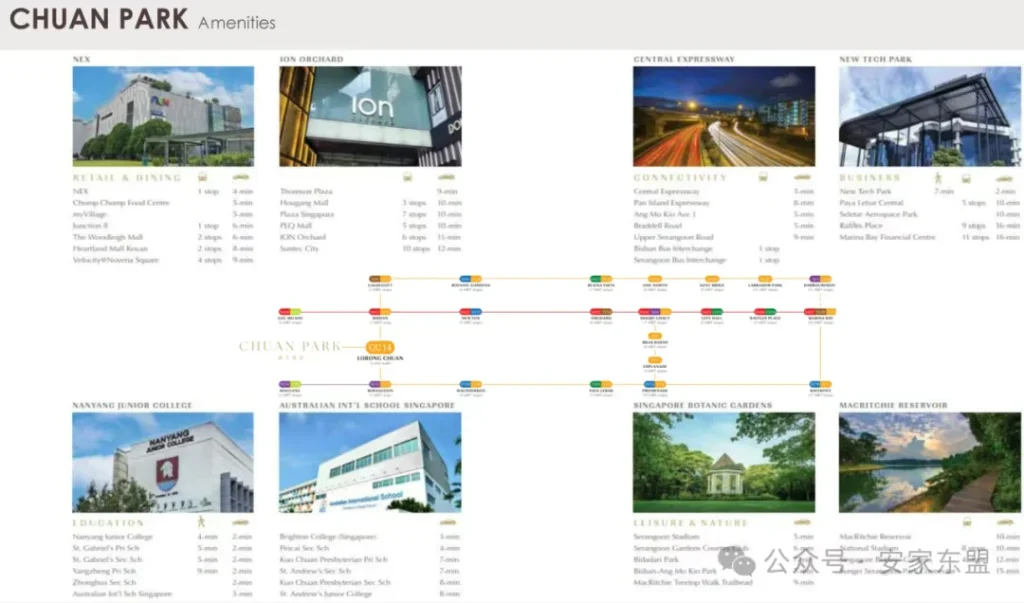The width and height of the screenshot is (1024, 603).
Task: Click the Seletar Aerospace Park row
Action: point(930,214)
